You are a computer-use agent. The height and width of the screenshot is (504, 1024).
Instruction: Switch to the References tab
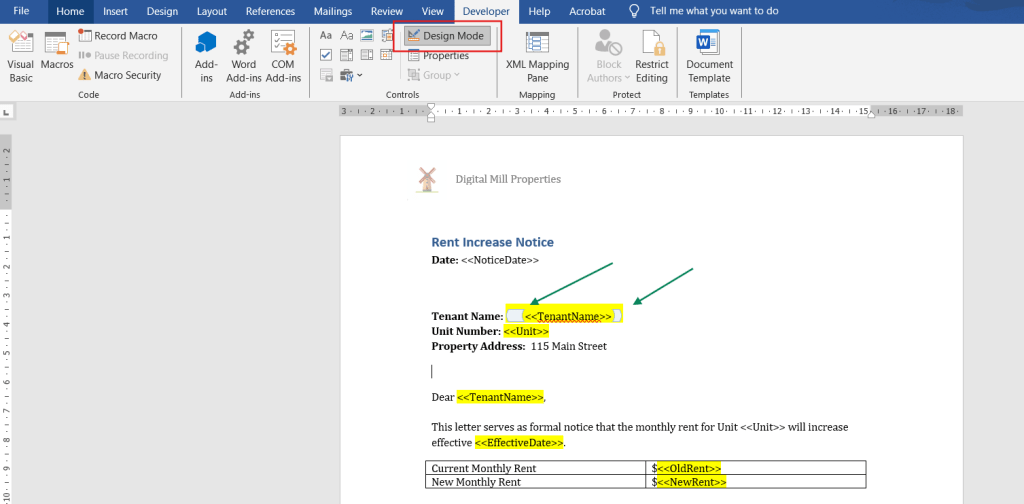(x=270, y=11)
